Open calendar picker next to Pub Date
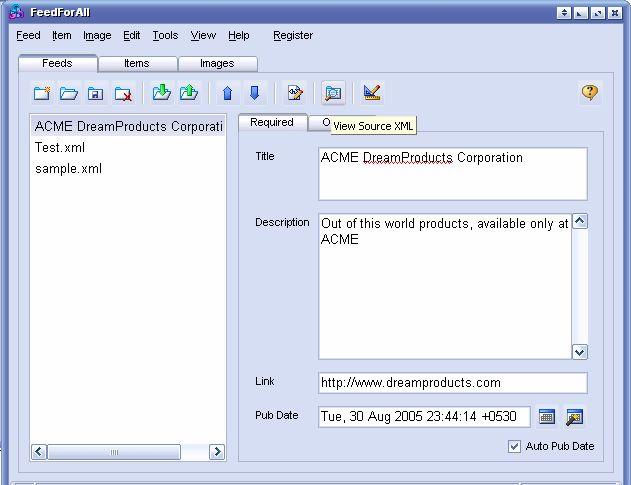631x485 pixels. pos(547,417)
